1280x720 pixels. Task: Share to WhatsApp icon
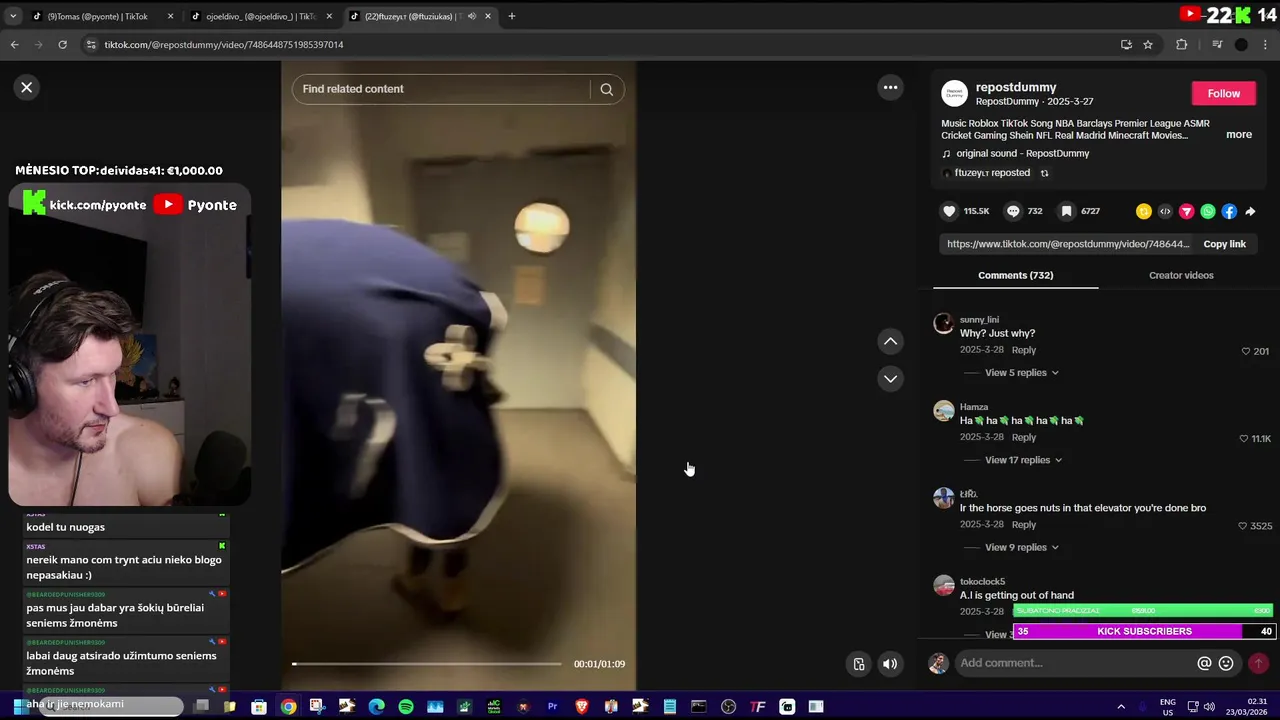[x=1208, y=211]
